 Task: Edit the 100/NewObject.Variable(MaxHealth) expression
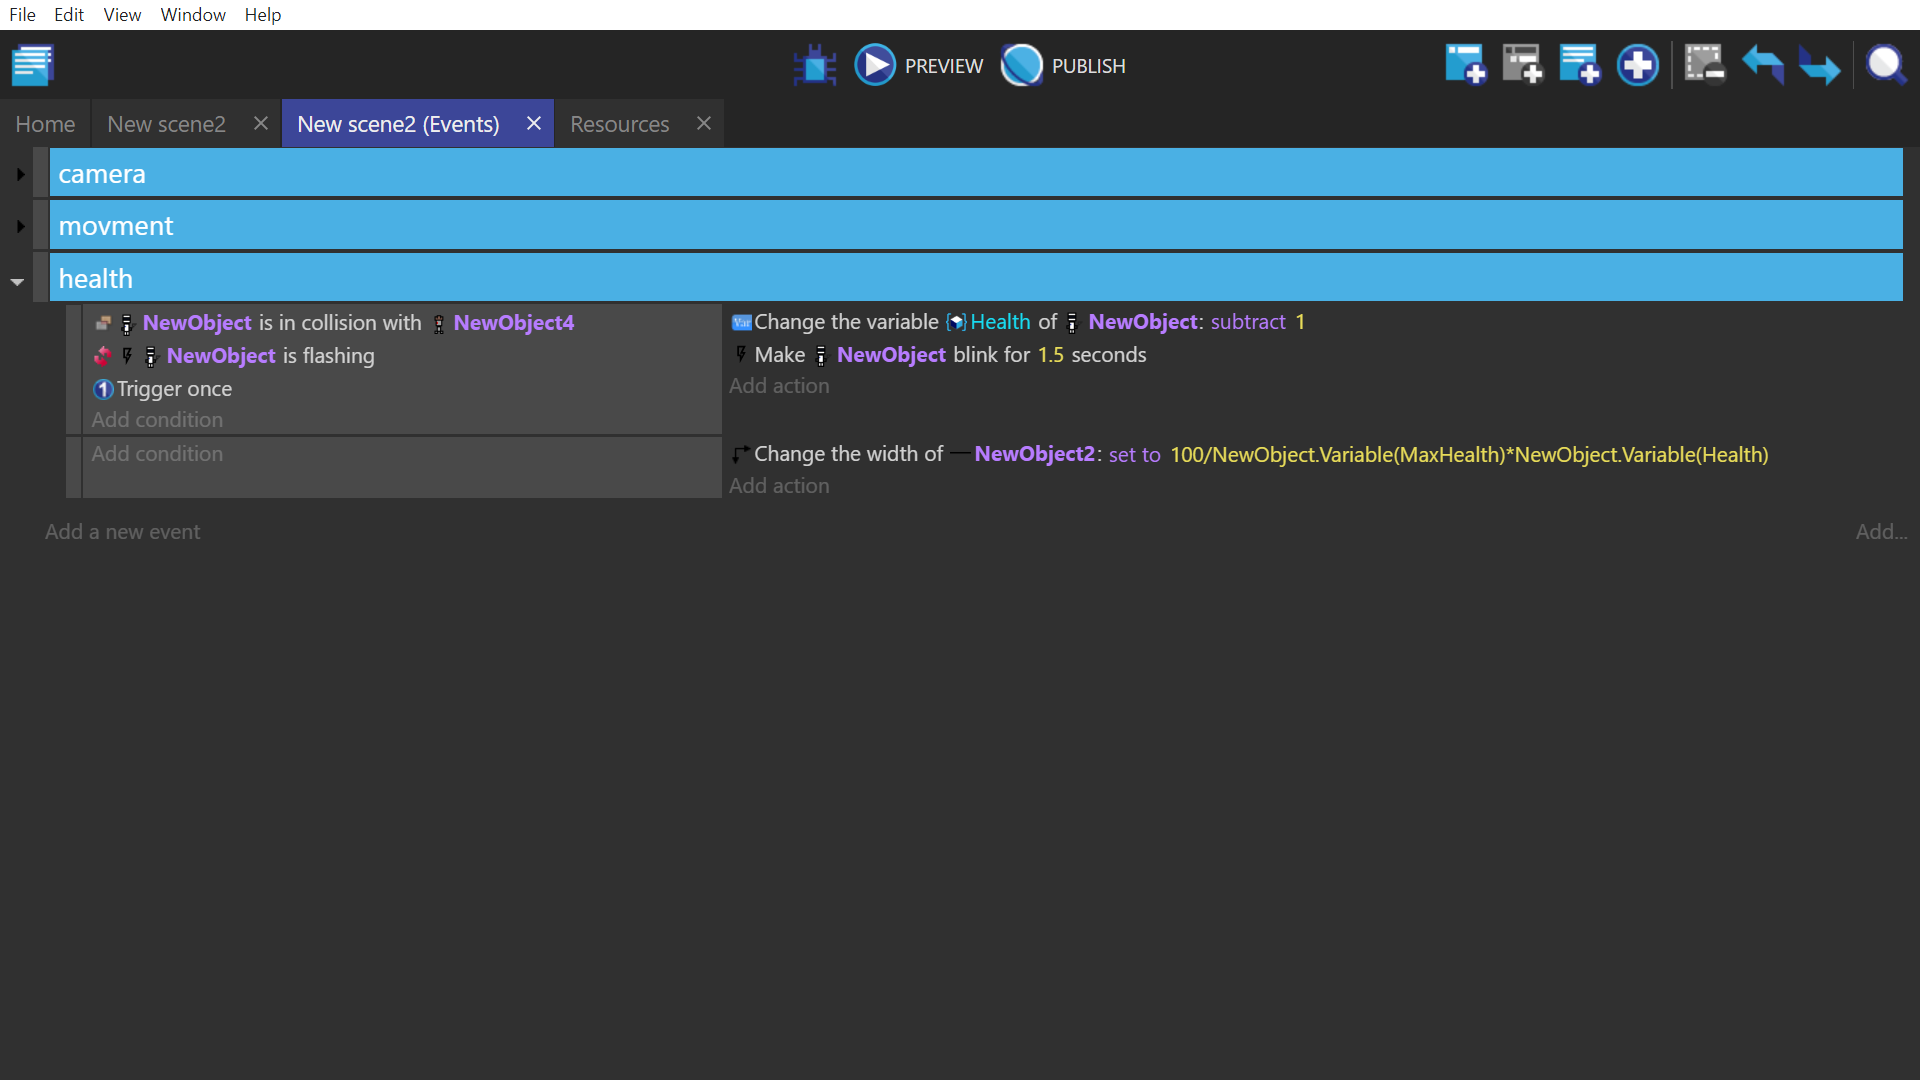[1469, 455]
